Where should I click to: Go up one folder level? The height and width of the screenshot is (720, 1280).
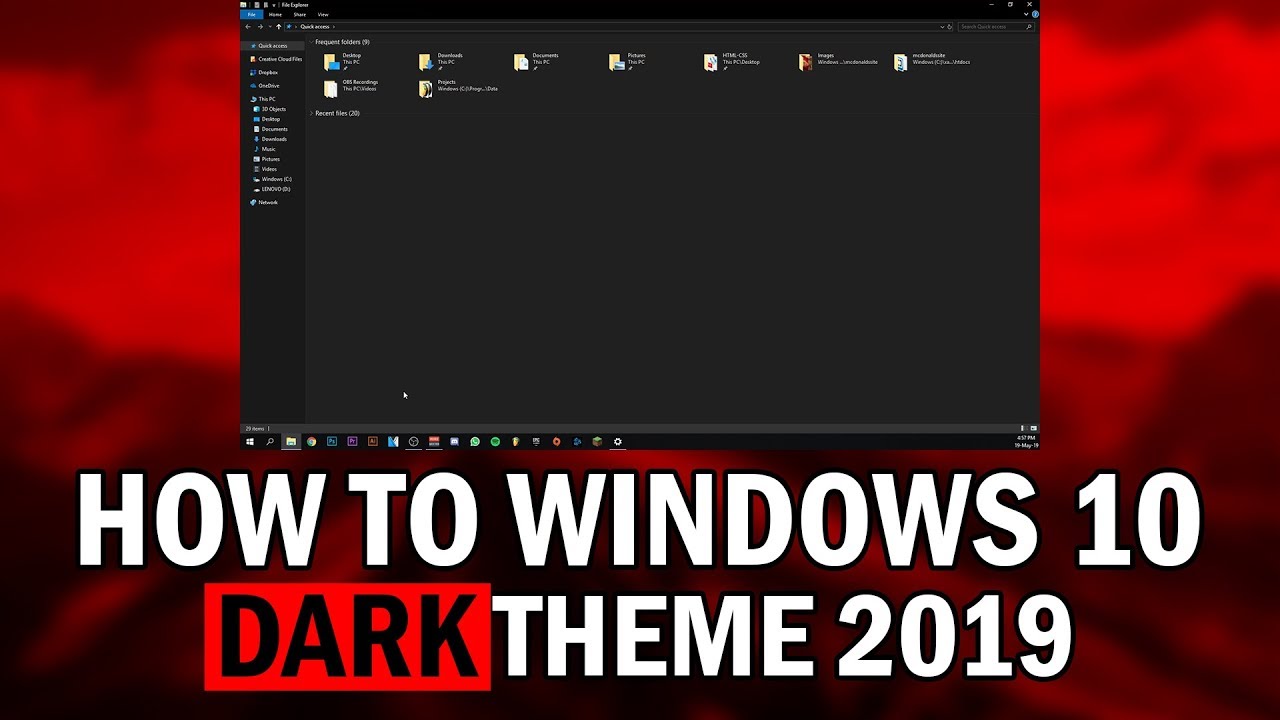[x=279, y=27]
